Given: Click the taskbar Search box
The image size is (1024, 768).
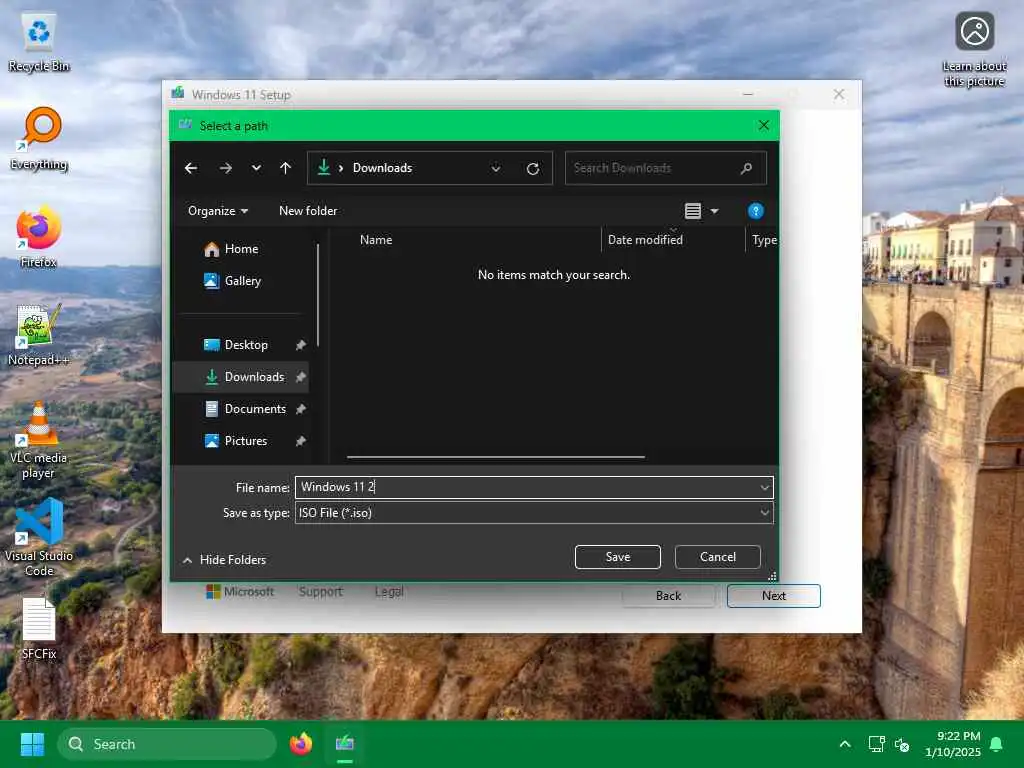Looking at the screenshot, I should [167, 744].
